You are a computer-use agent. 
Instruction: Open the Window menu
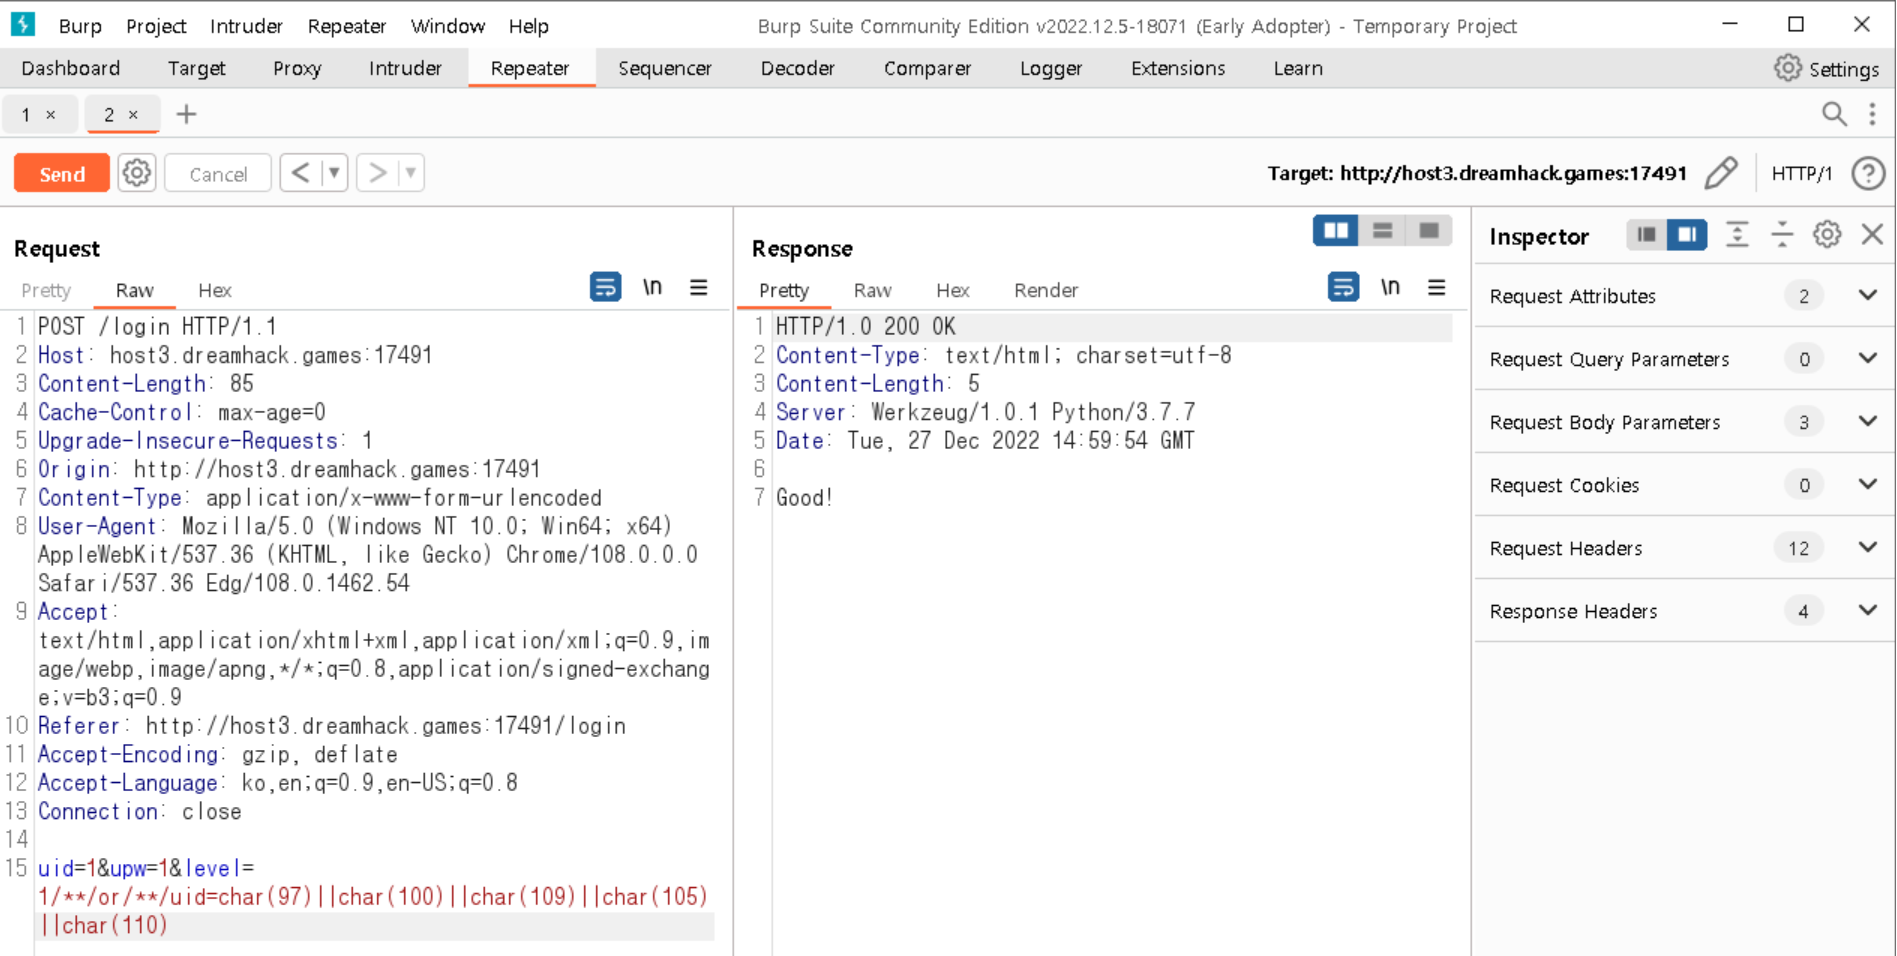pos(448,26)
